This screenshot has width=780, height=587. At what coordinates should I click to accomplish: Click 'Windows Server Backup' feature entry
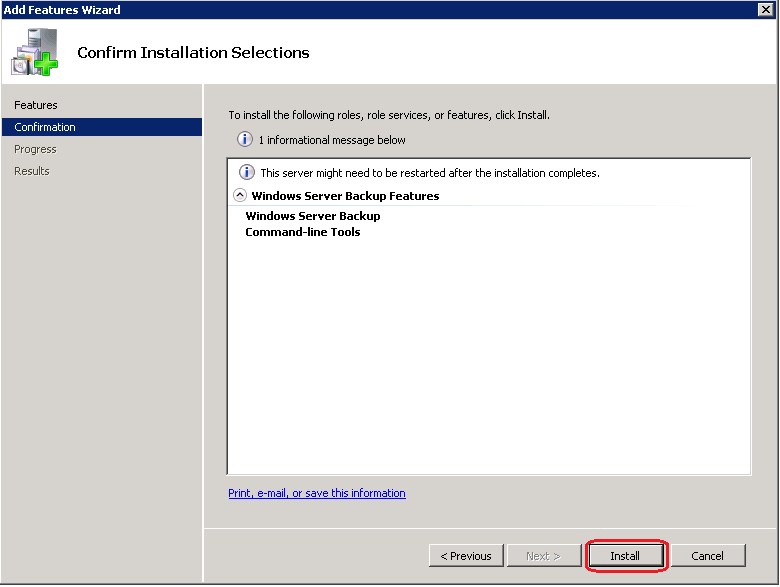313,216
